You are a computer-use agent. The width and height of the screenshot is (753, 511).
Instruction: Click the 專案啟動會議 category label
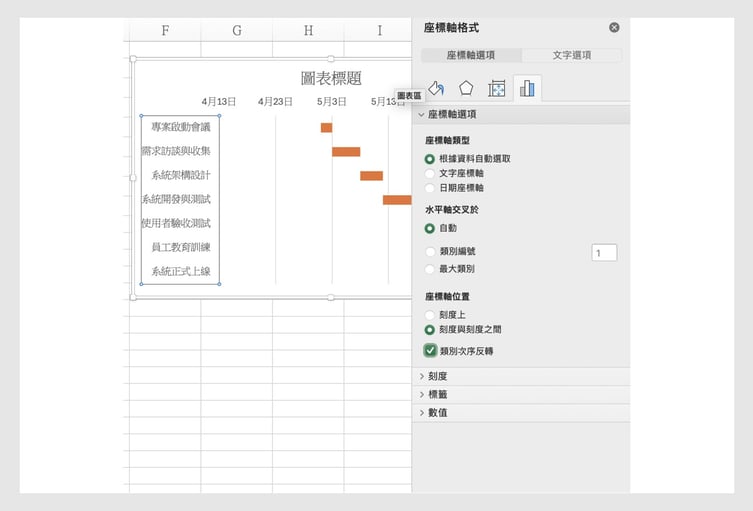pyautogui.click(x=181, y=127)
